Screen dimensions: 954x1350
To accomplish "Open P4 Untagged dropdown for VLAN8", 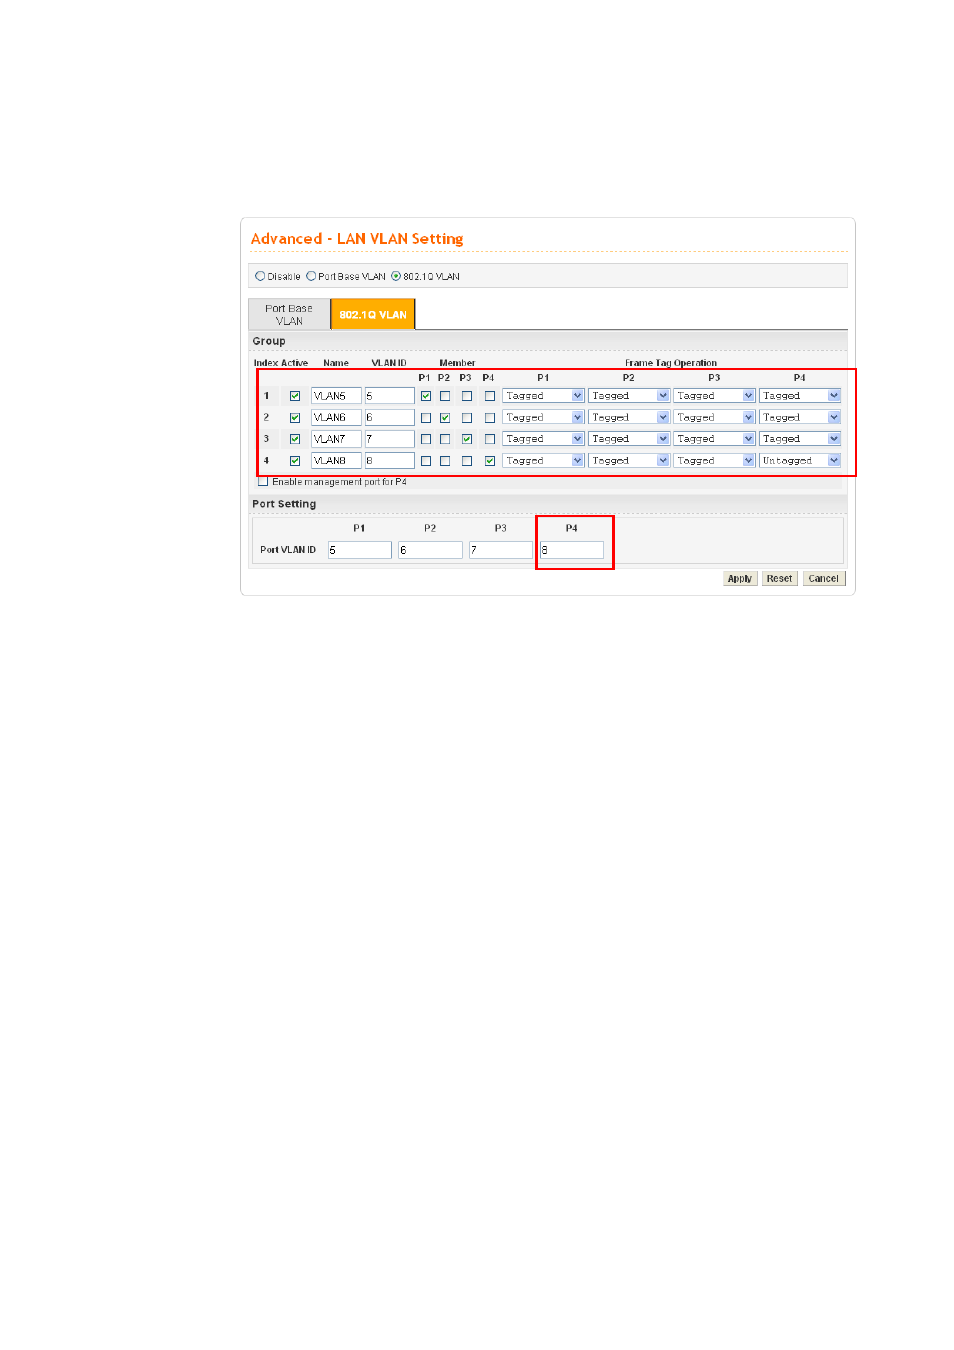I will 800,461.
